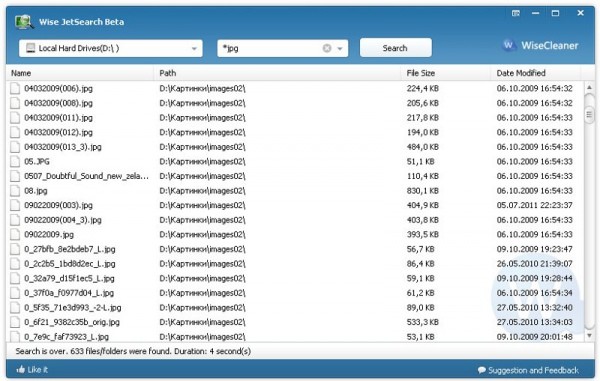Click file icon of 09022009(004_3).jpg
The image size is (600, 381).
(15, 220)
